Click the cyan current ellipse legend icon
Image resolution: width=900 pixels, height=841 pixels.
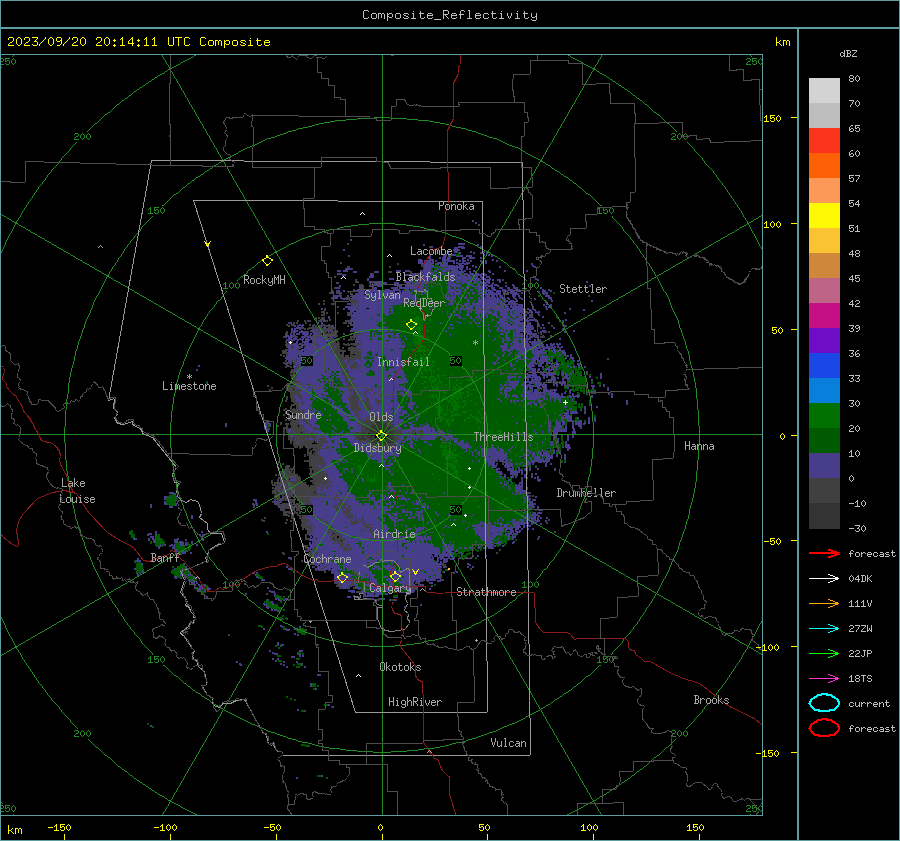pos(824,703)
